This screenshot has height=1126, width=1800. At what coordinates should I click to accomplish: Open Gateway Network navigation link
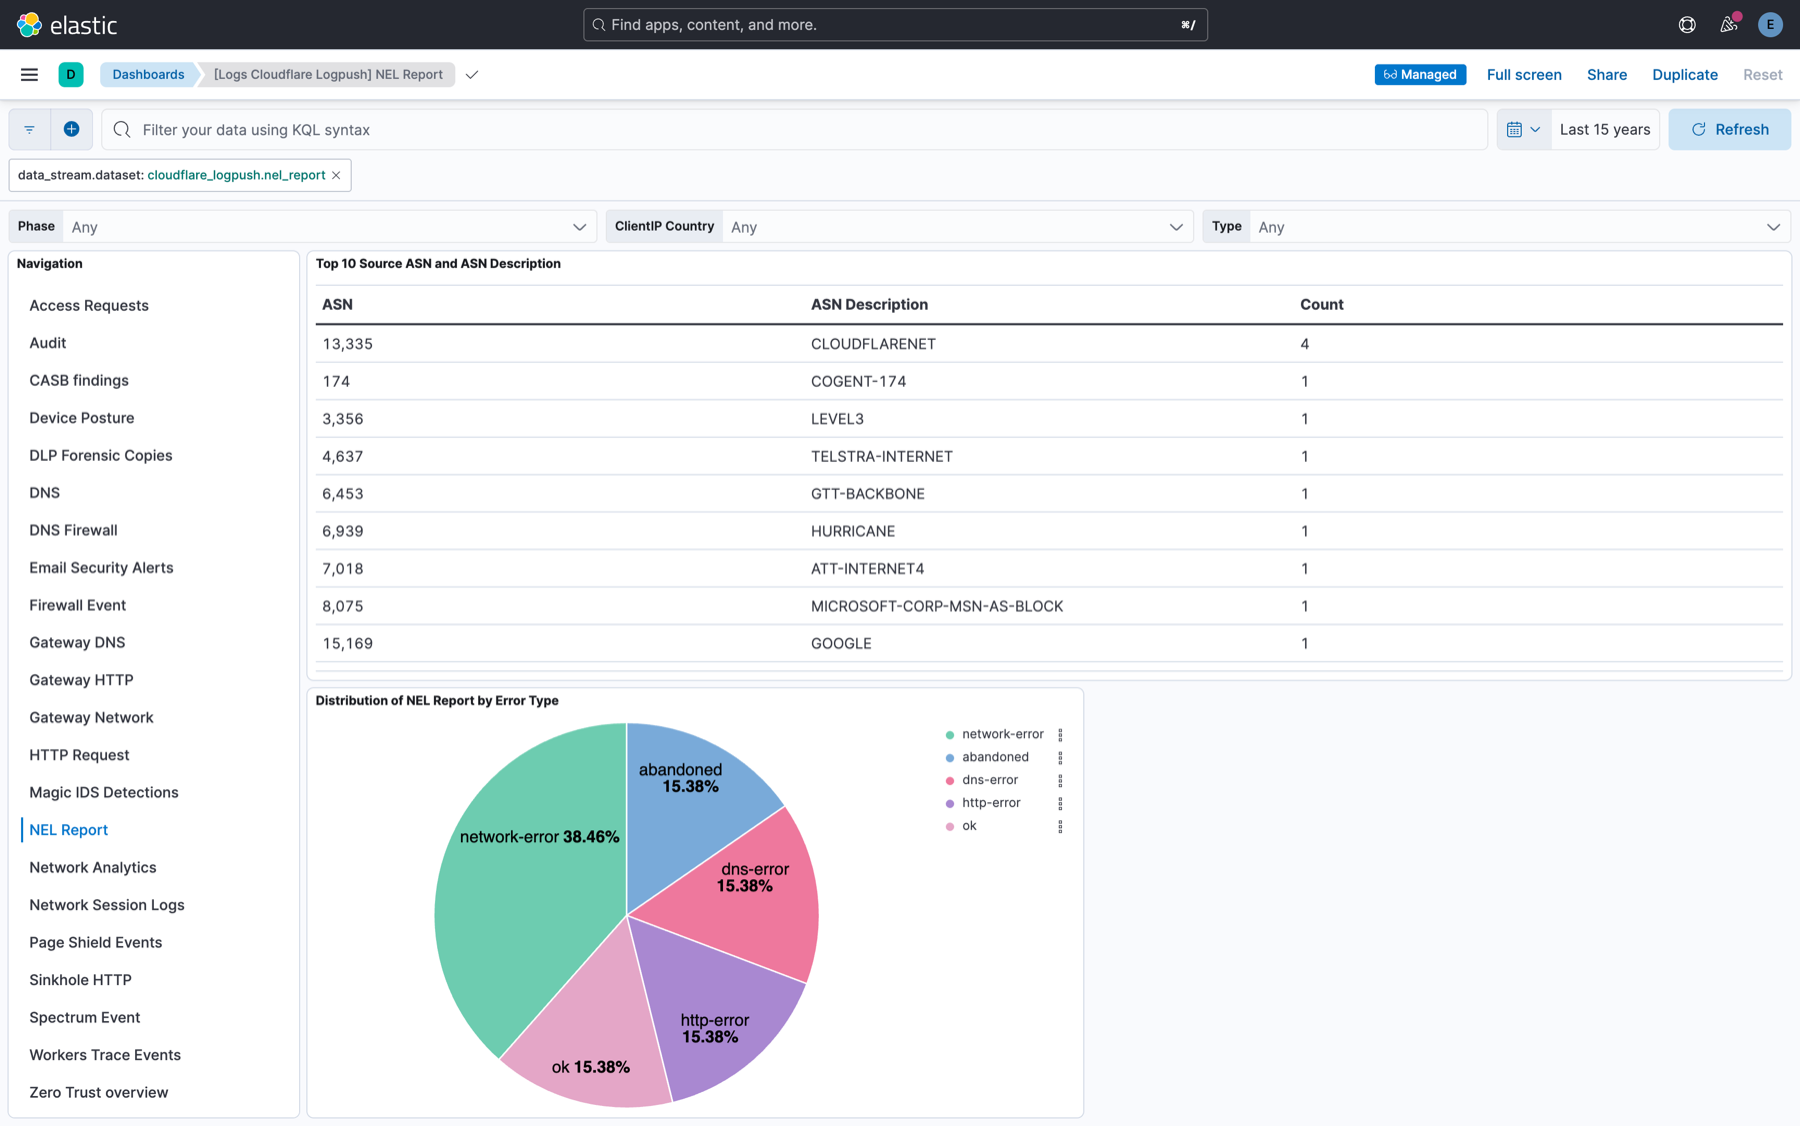(91, 718)
